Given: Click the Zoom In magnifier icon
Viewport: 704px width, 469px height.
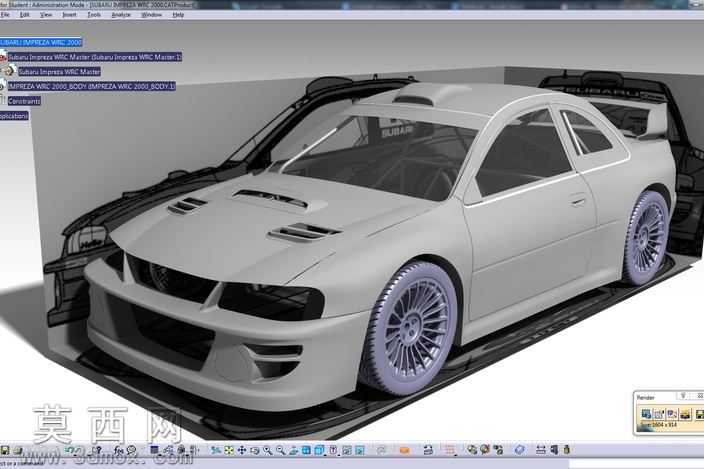Looking at the screenshot, I should [x=268, y=450].
